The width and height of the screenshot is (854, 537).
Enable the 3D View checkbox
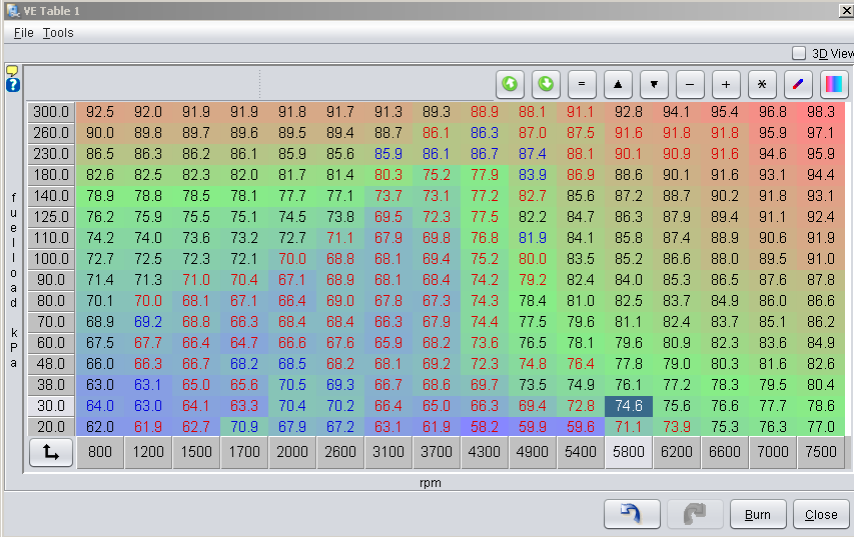(799, 53)
